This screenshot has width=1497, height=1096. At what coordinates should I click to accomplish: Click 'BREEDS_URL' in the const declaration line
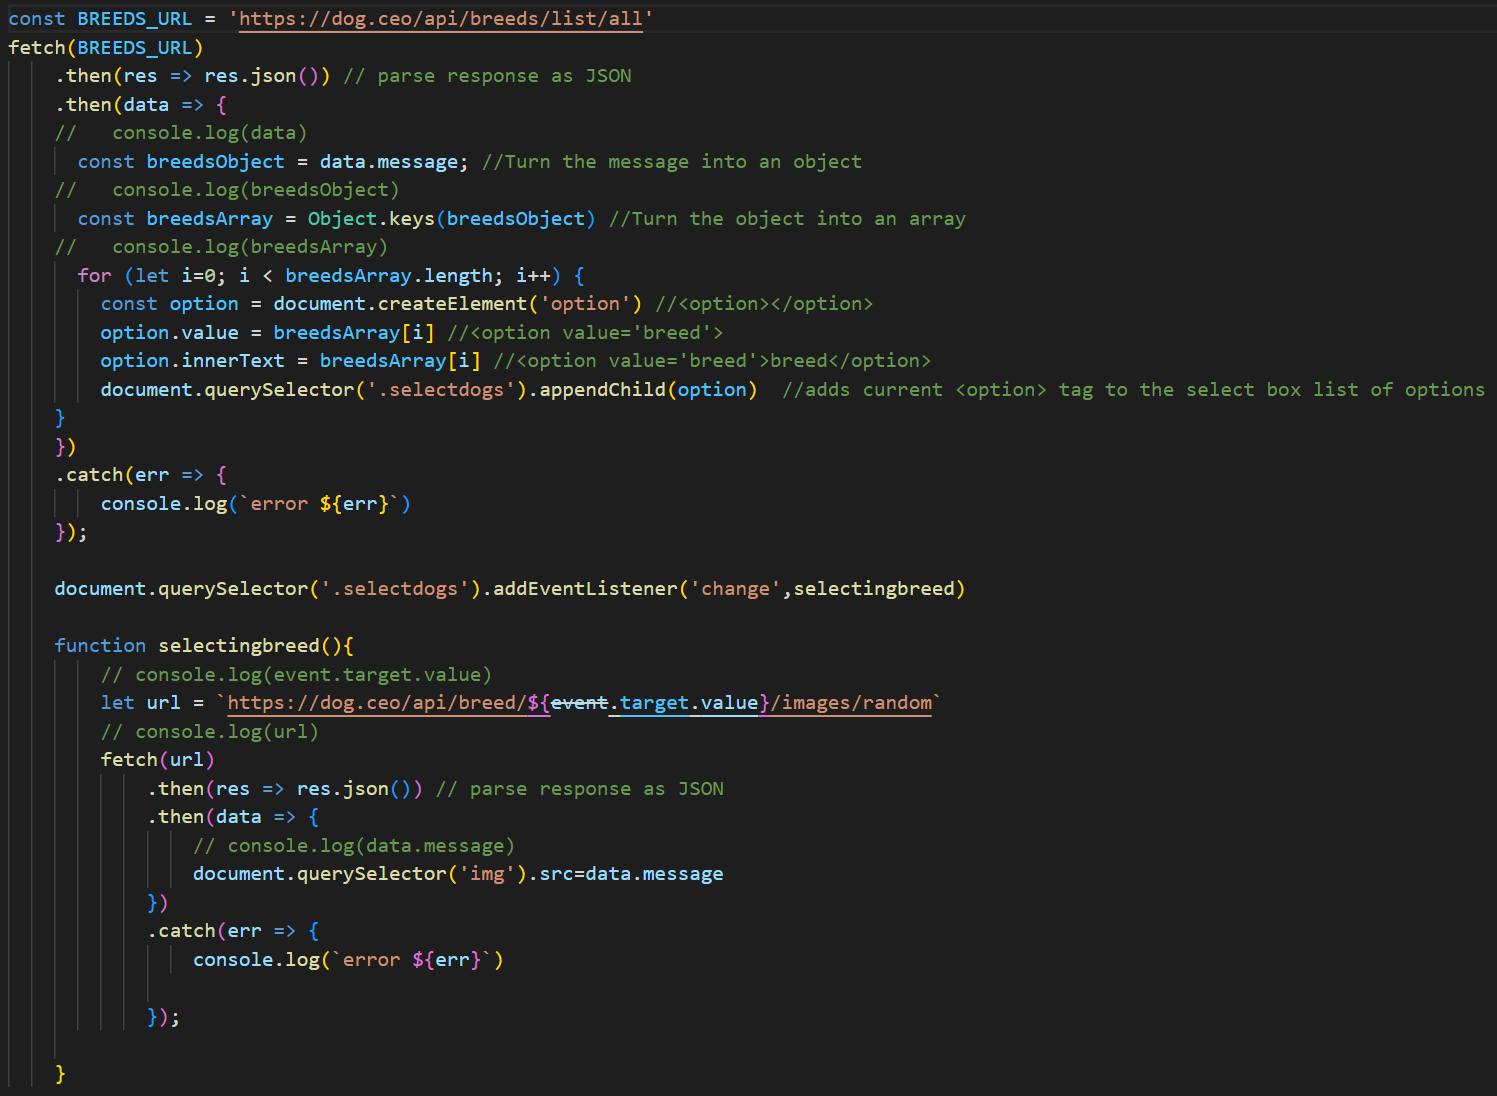tap(134, 19)
